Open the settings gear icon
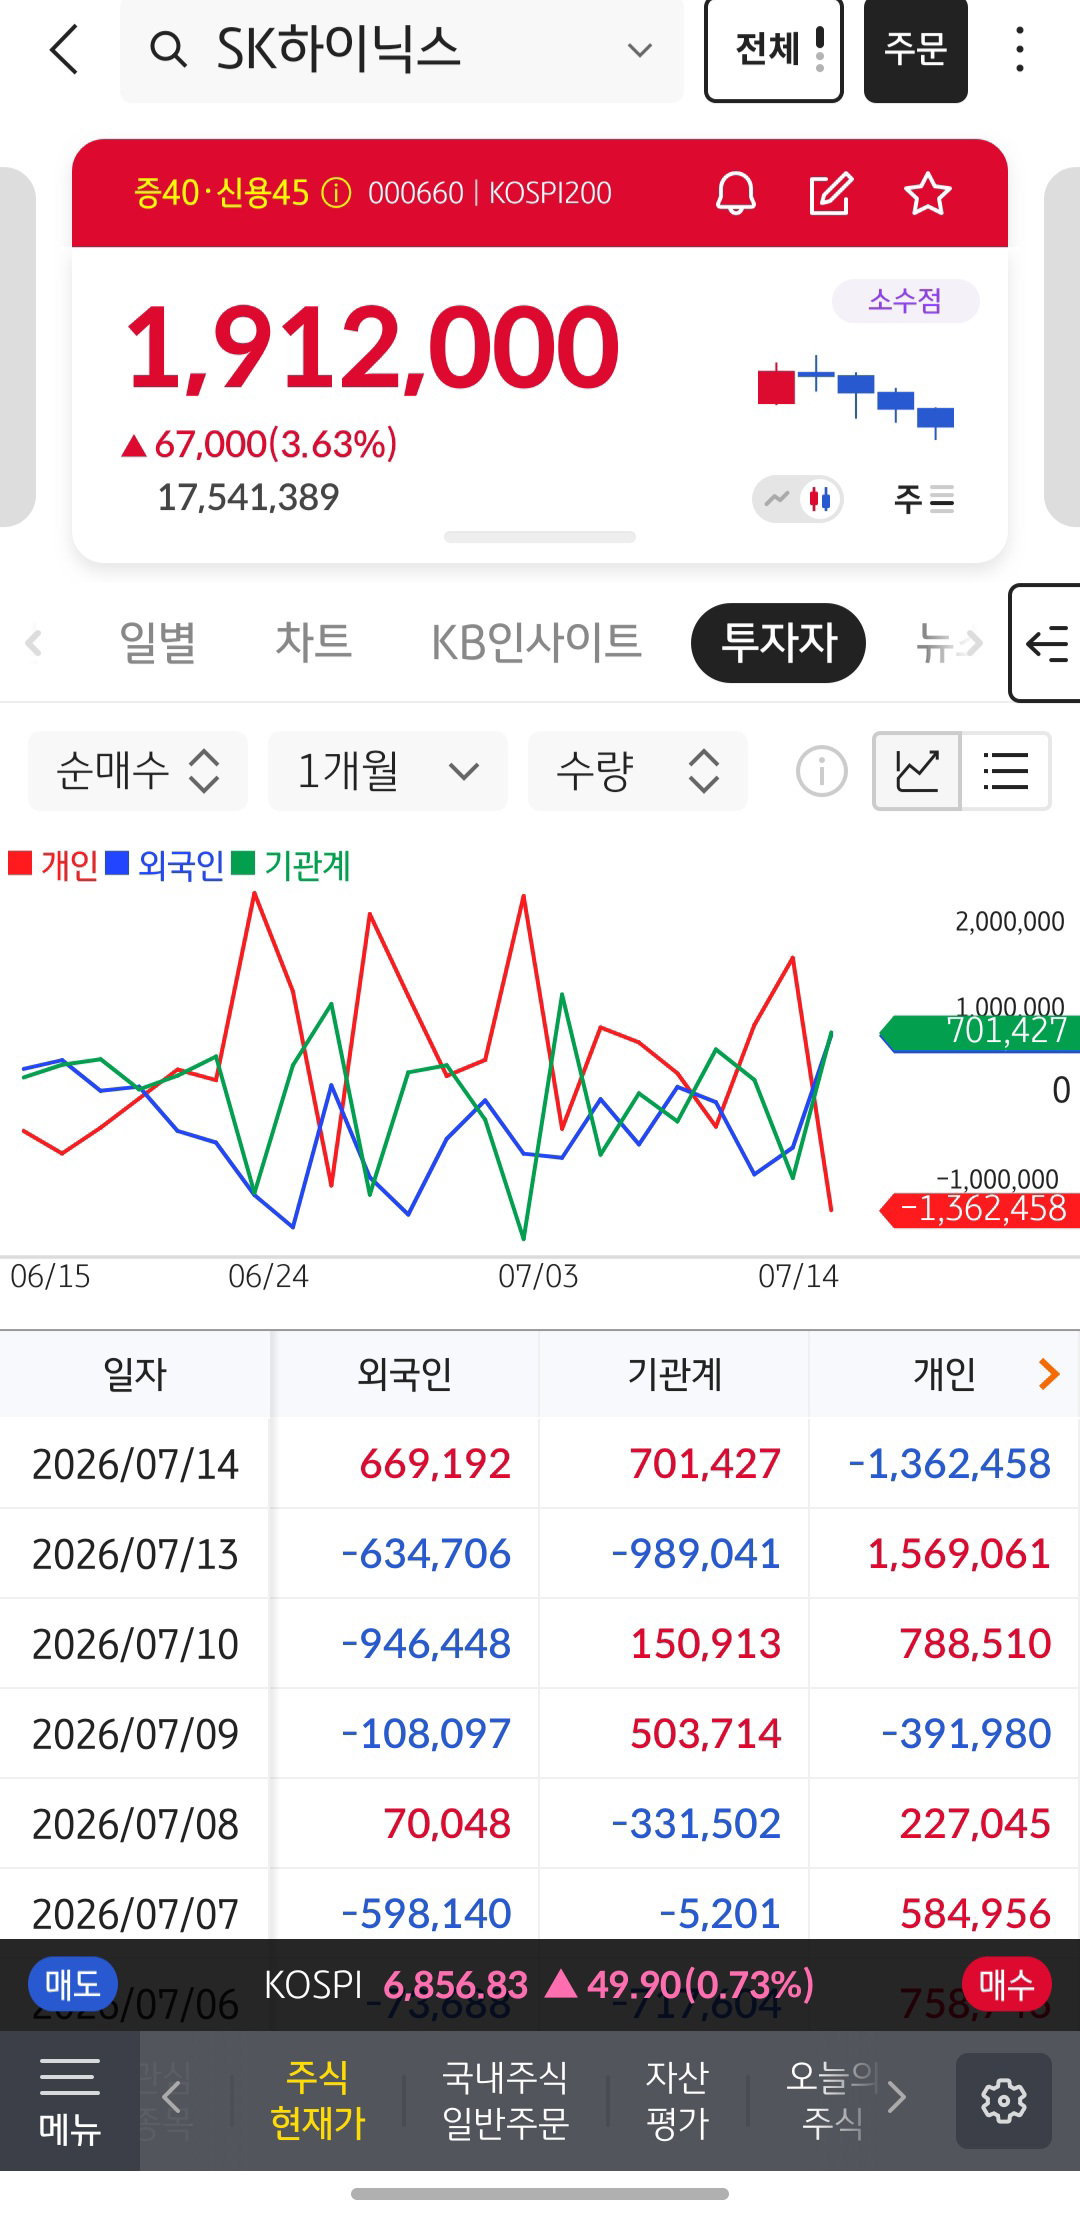1080x2216 pixels. pyautogui.click(x=1003, y=2100)
